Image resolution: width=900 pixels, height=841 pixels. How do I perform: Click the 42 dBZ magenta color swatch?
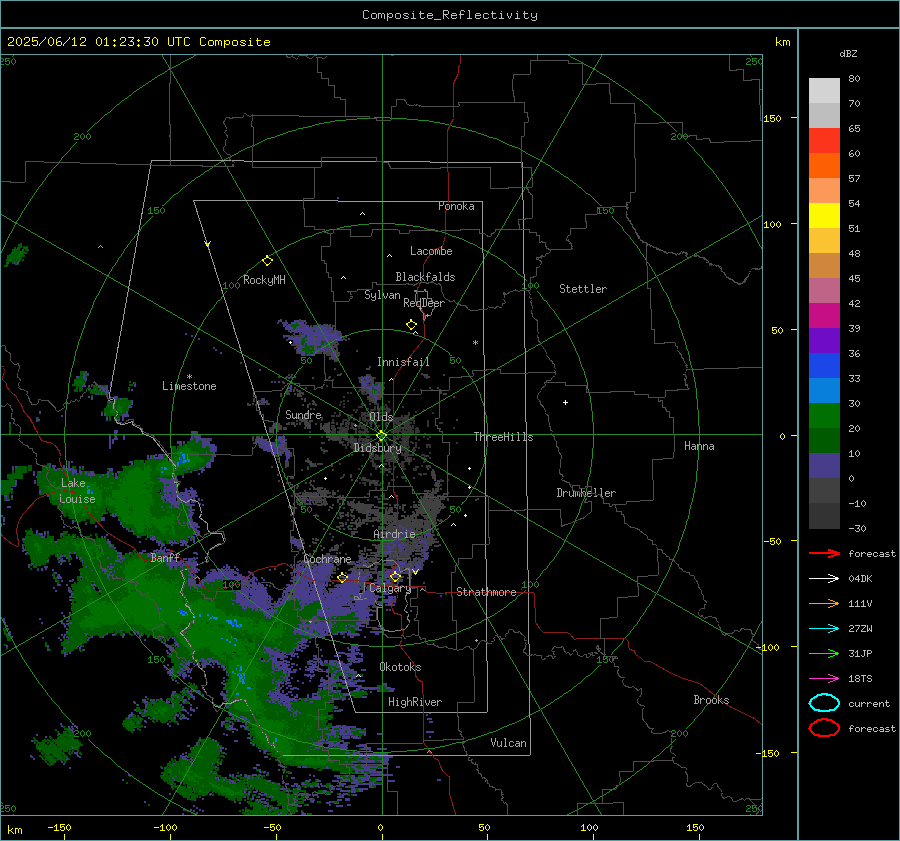[824, 316]
